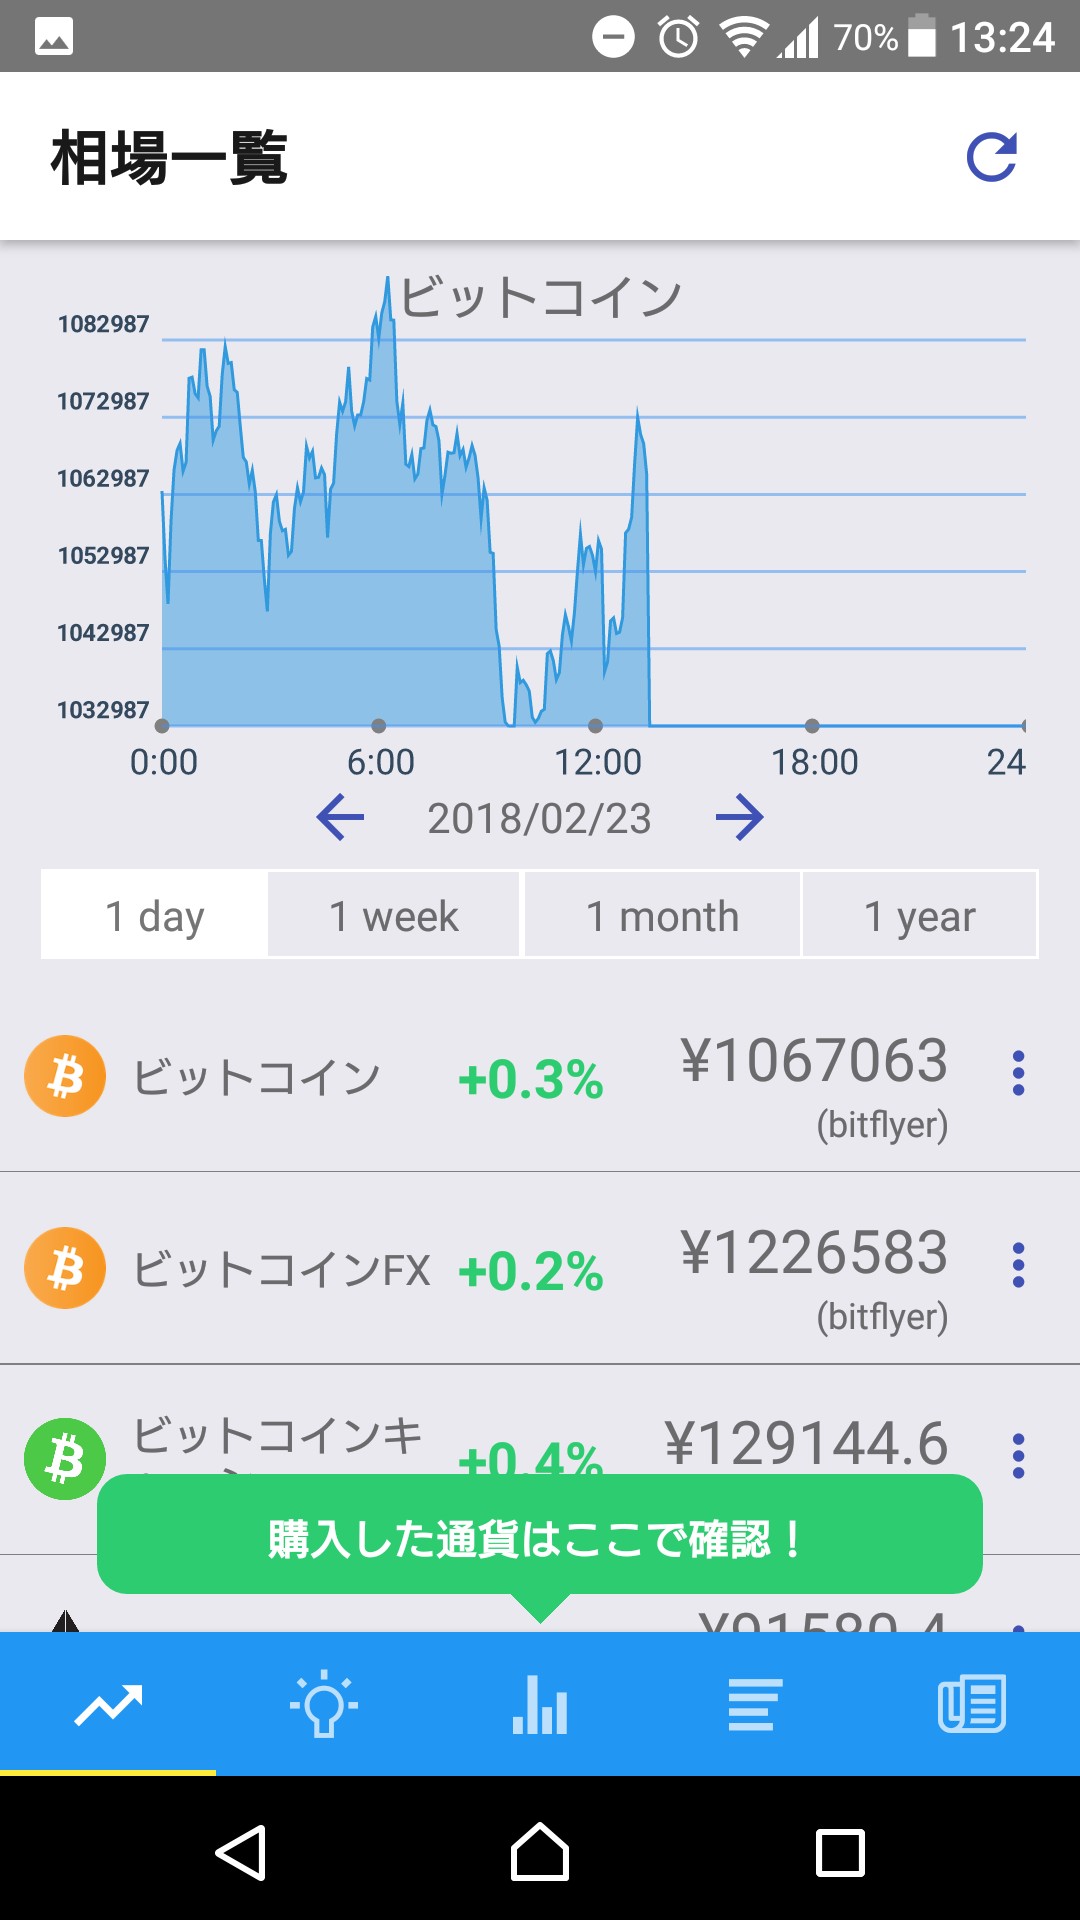Tap the refresh icon in the header
Screen dimensions: 1080x1920
[x=991, y=157]
